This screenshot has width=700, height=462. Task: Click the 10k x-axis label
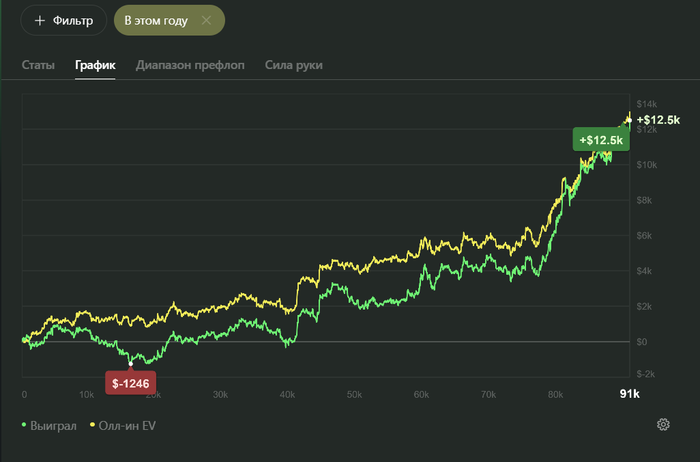(x=86, y=395)
